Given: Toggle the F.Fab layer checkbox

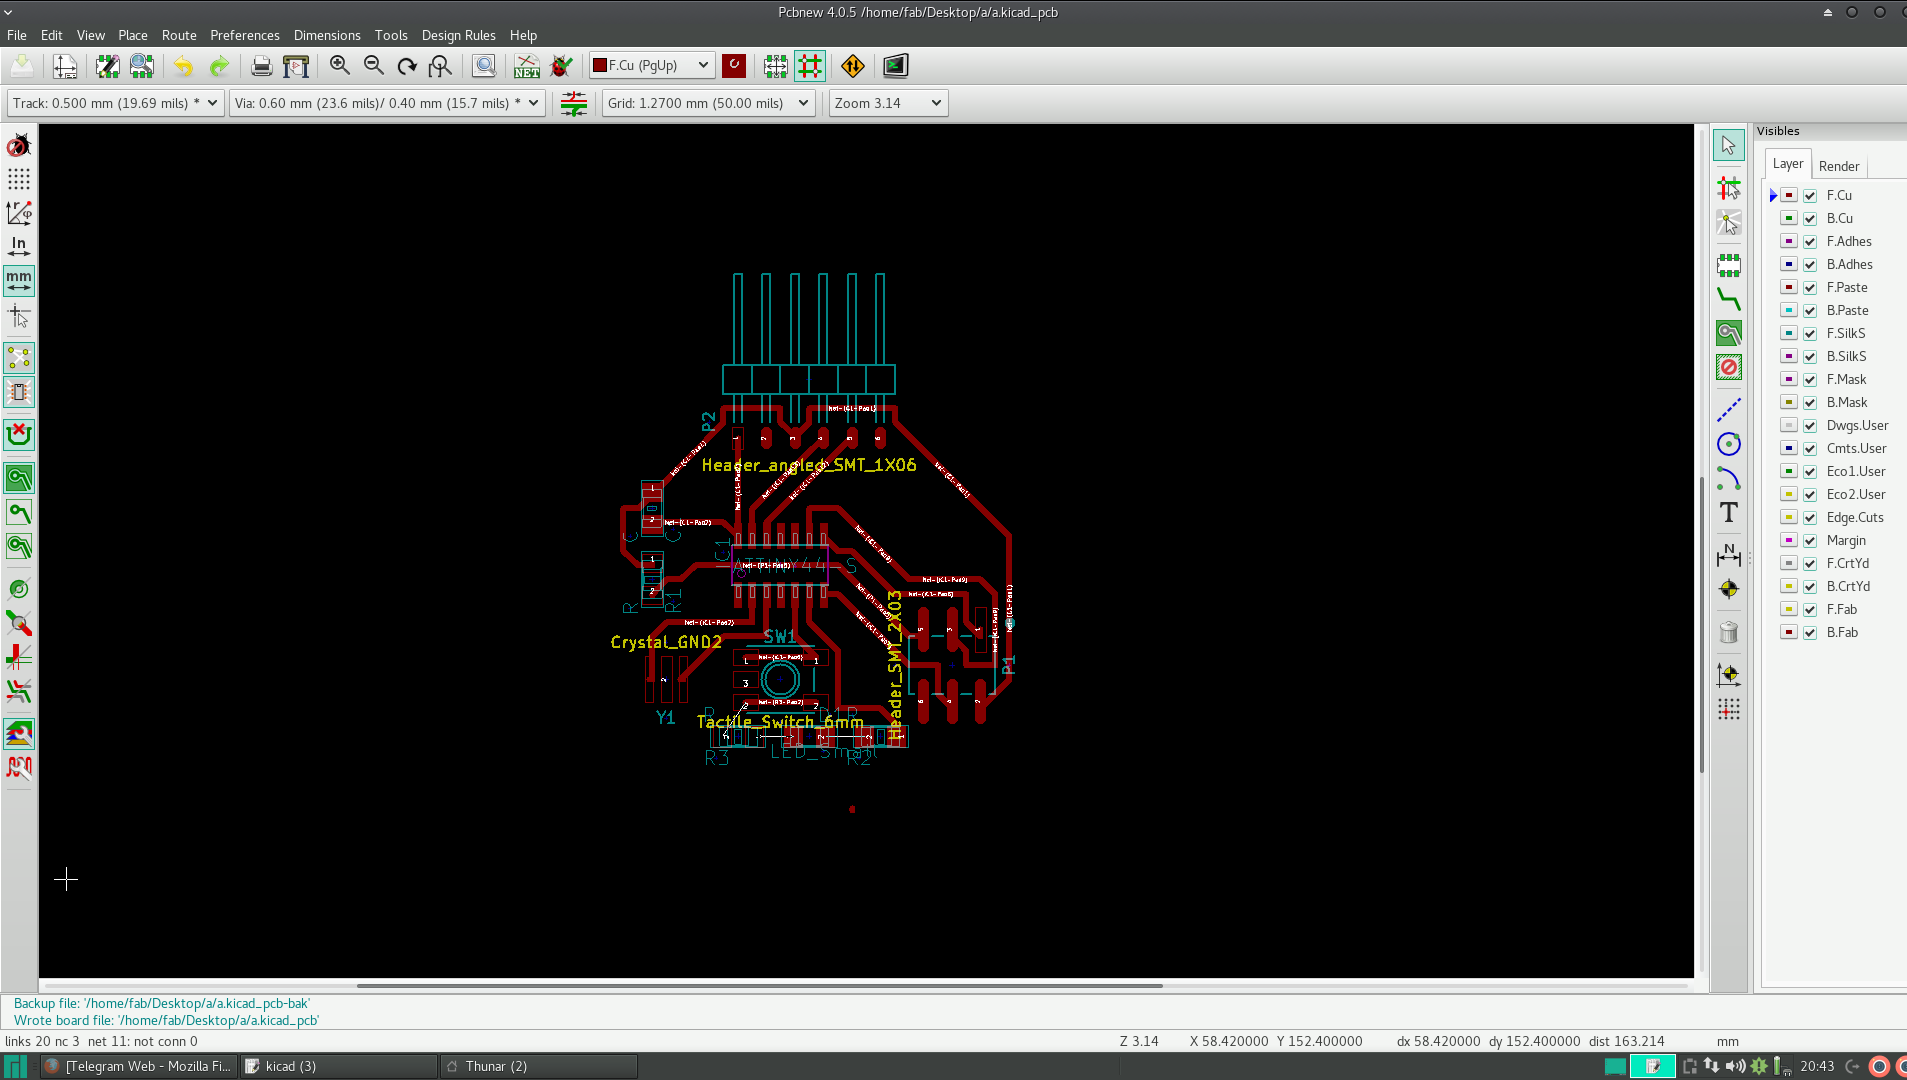Looking at the screenshot, I should [x=1810, y=610].
